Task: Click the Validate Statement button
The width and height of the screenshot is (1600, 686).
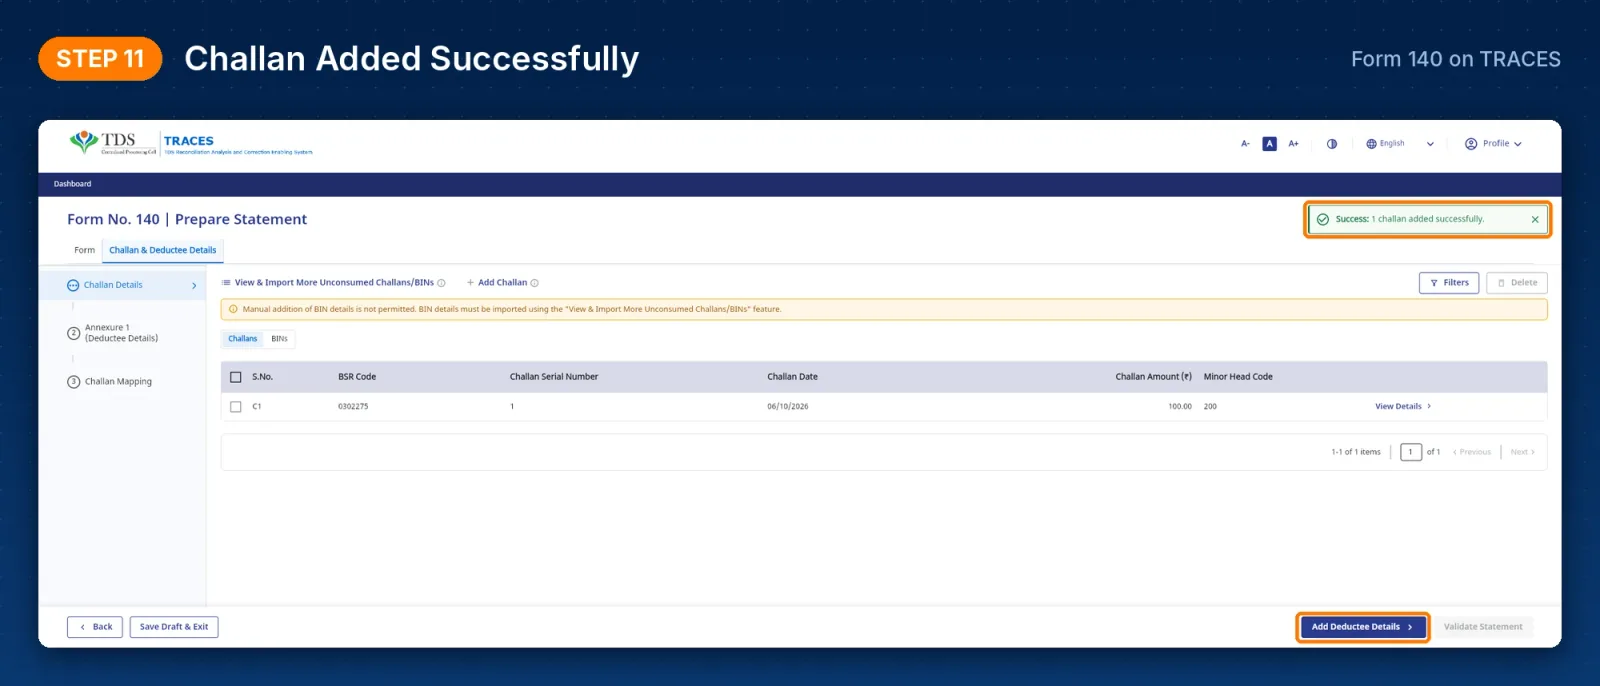Action: (1483, 627)
